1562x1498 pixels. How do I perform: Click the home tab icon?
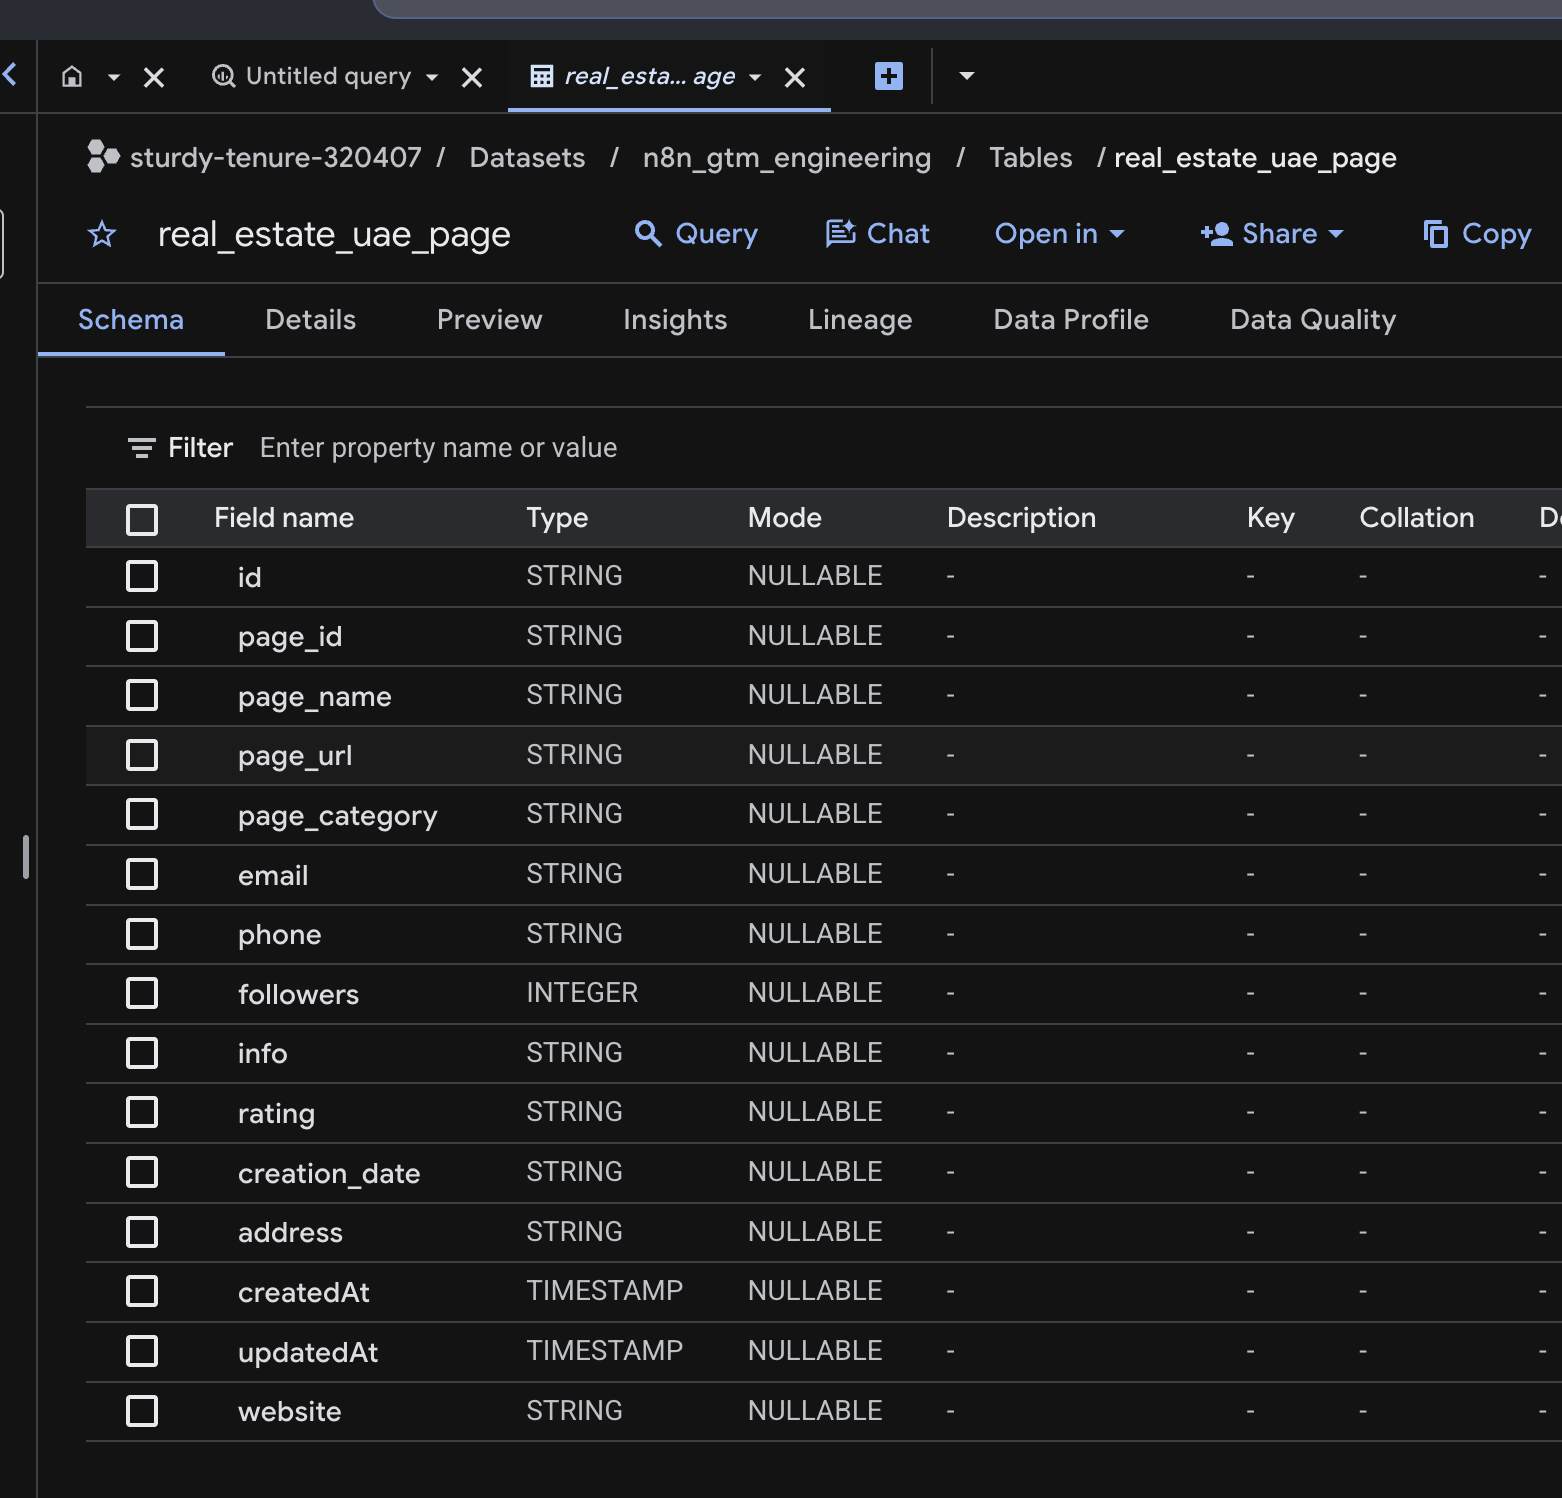72,76
